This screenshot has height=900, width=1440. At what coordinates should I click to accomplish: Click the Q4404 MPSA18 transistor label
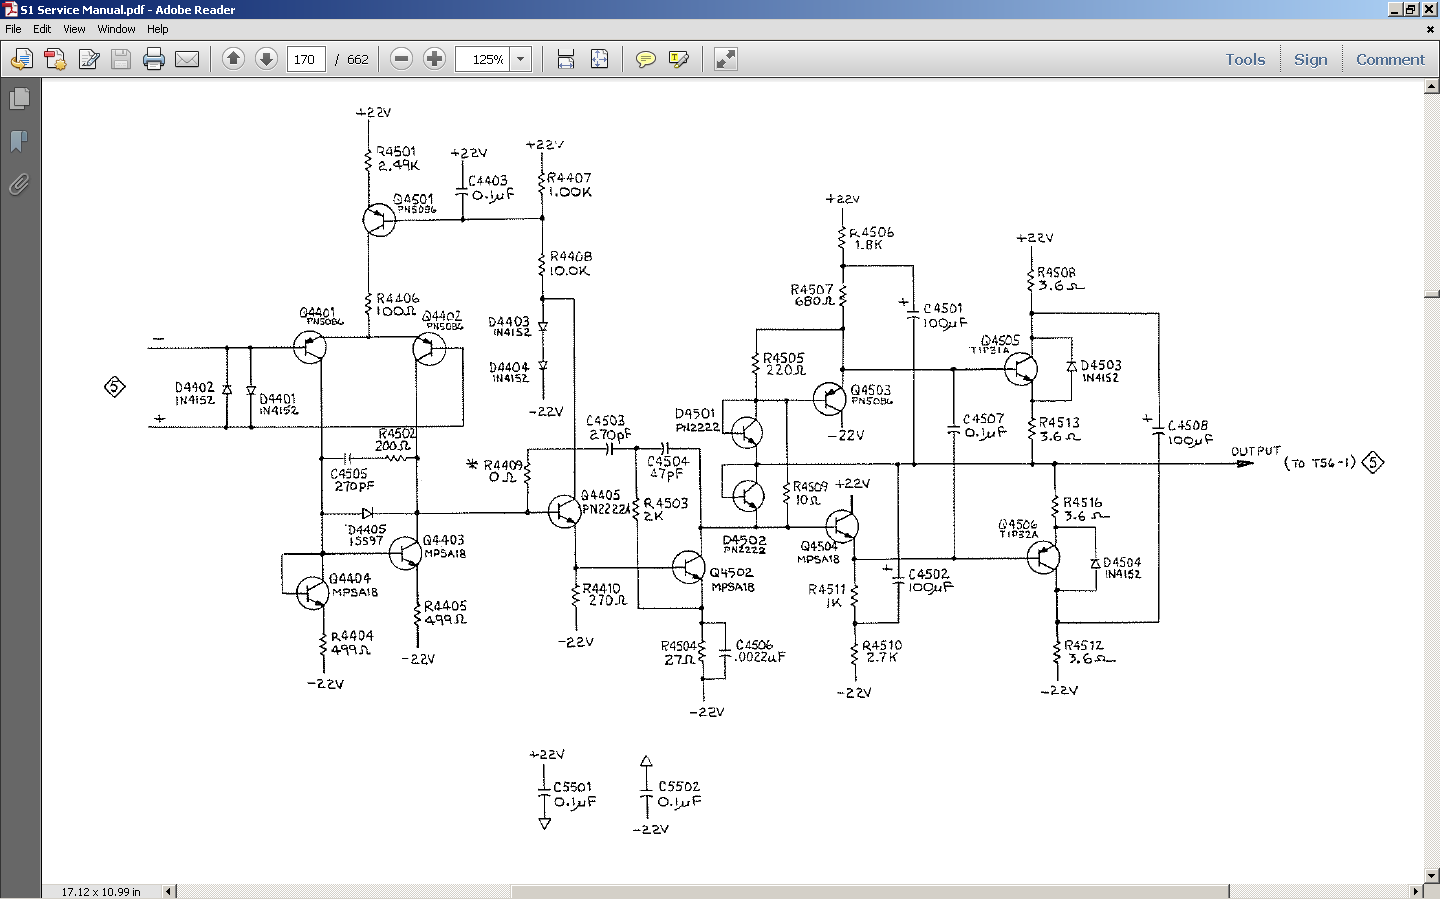click(x=353, y=585)
